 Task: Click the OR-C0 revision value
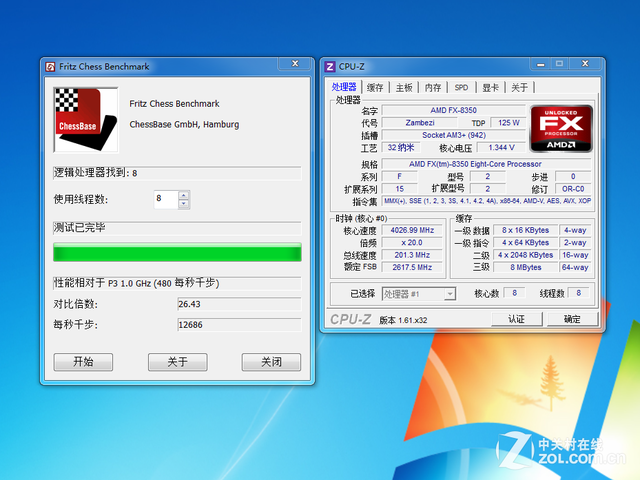pyautogui.click(x=573, y=189)
